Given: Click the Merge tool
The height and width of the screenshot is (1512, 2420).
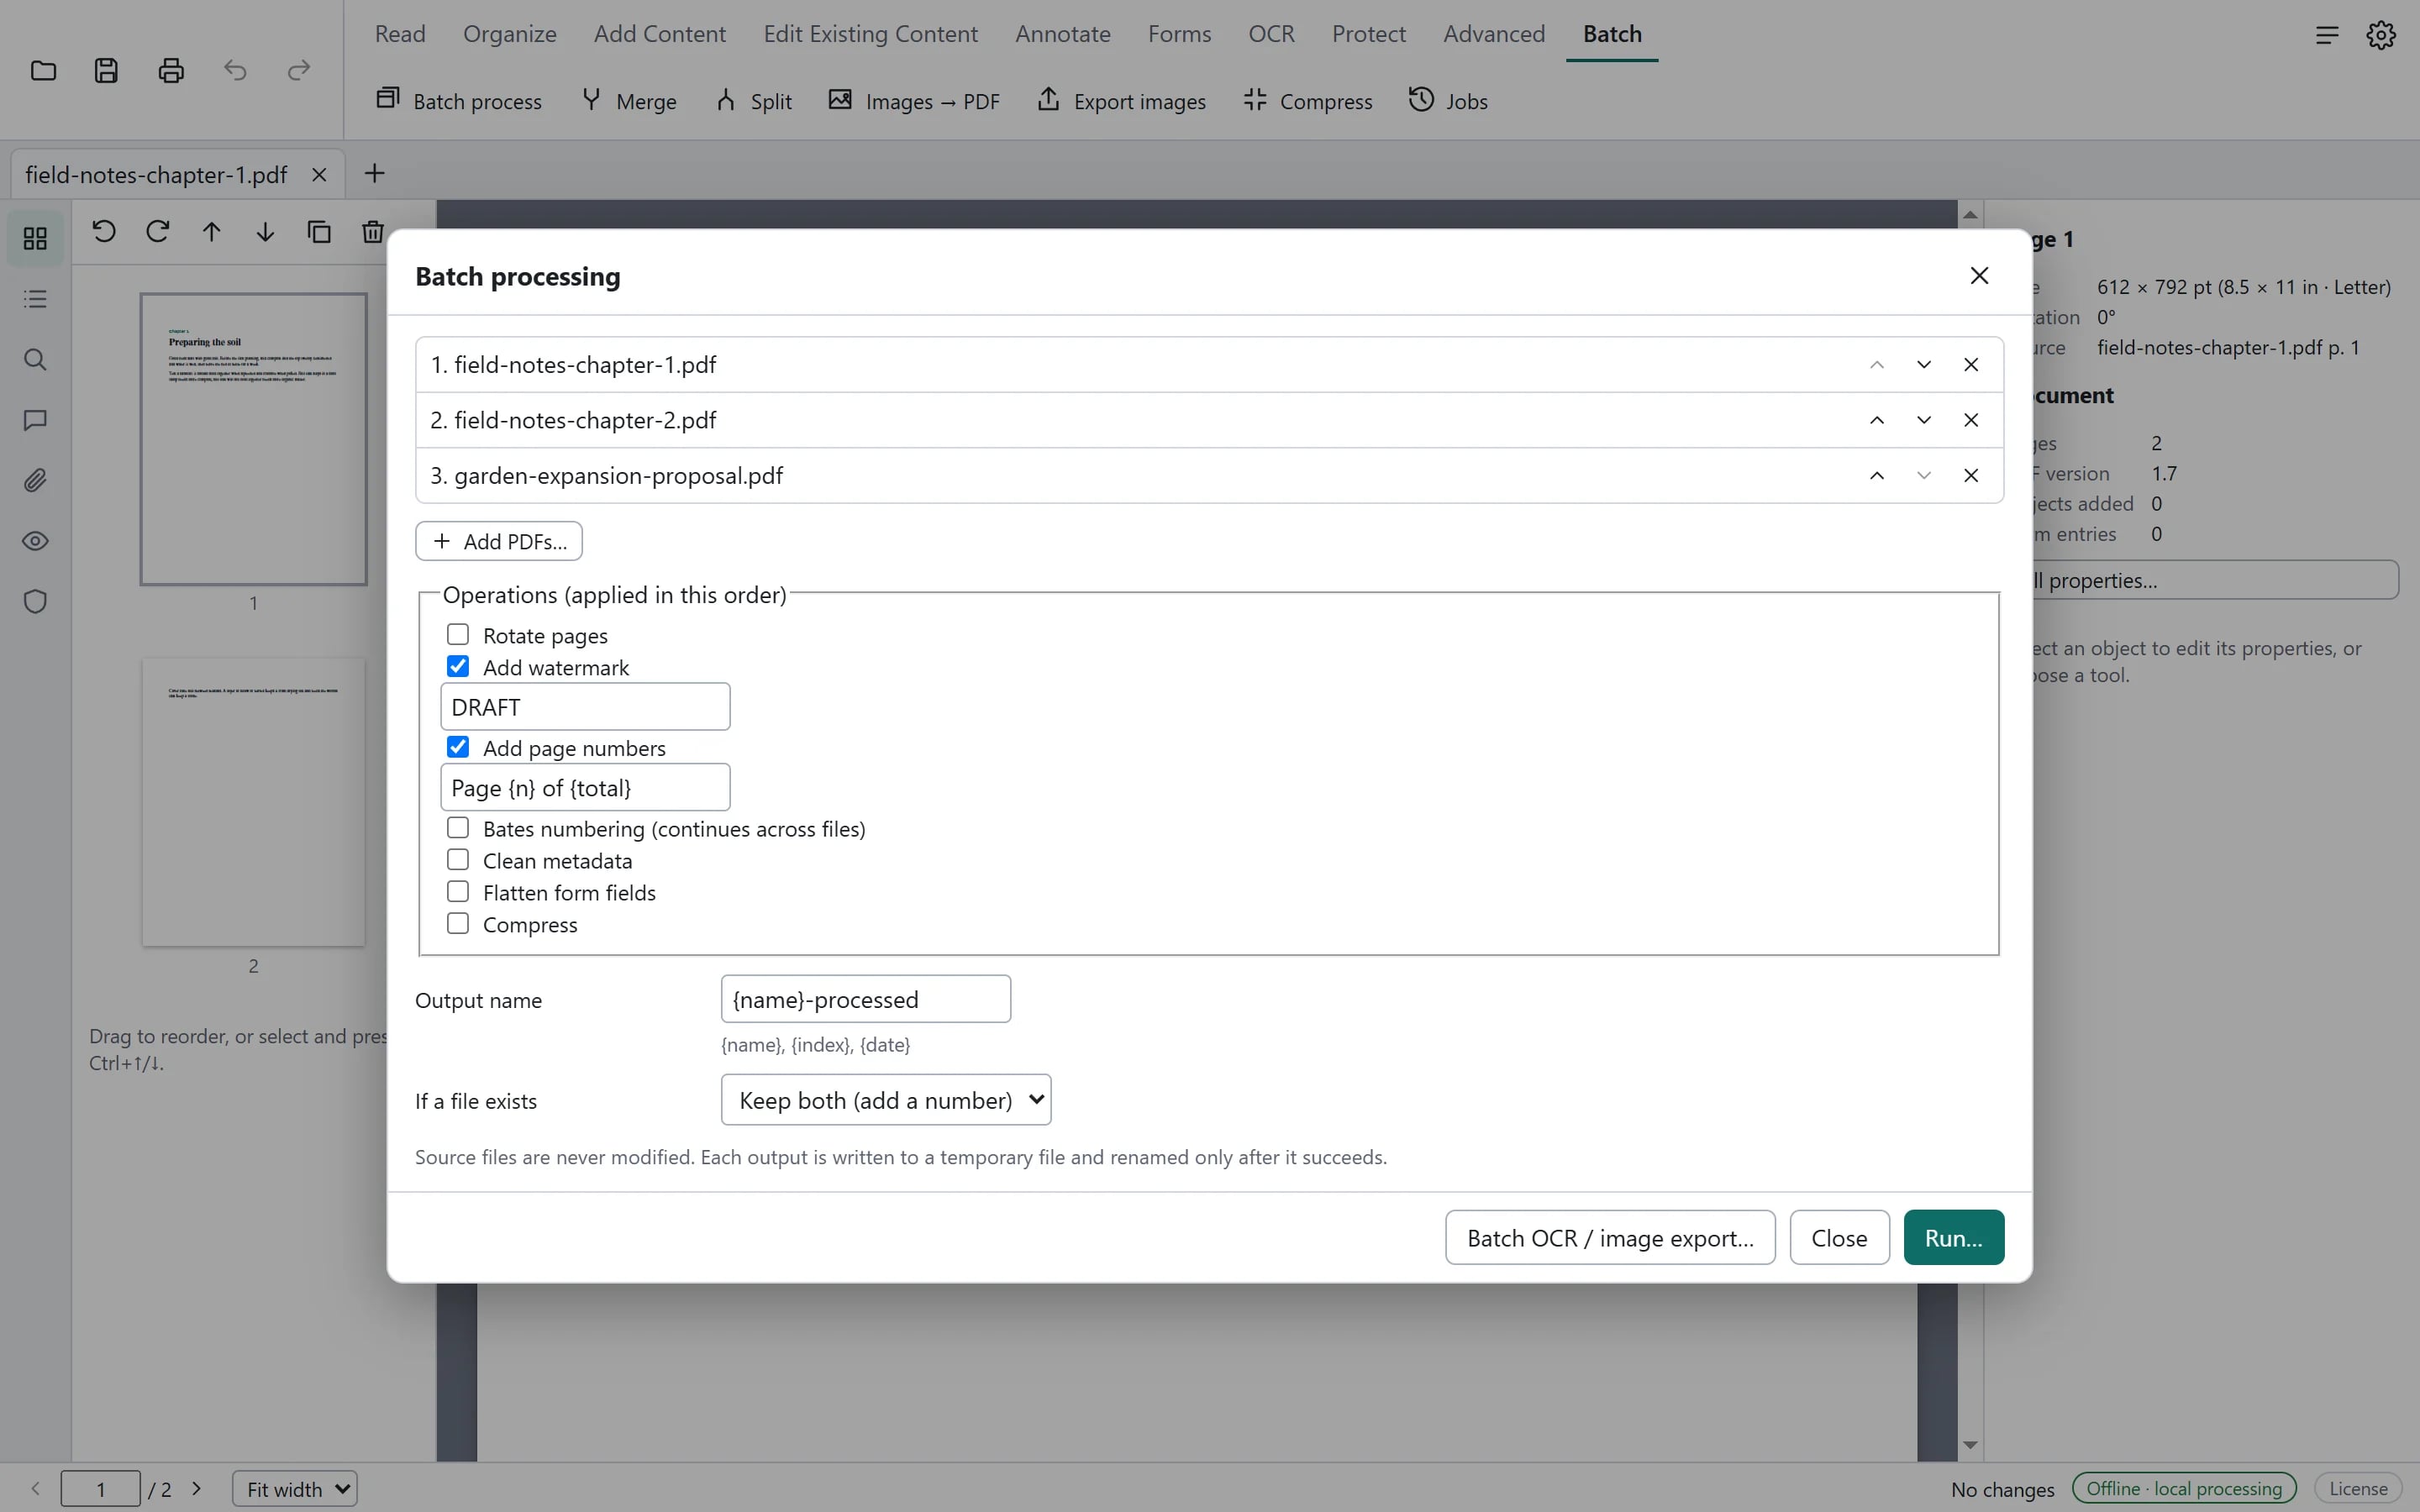Looking at the screenshot, I should (x=629, y=101).
